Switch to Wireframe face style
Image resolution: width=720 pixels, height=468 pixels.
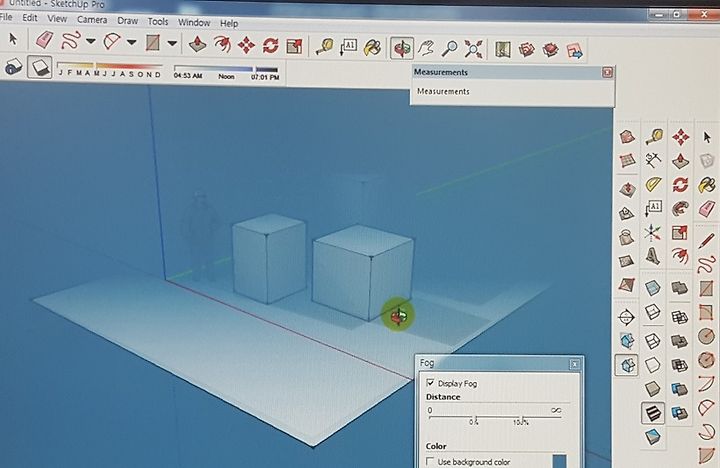pos(652,341)
